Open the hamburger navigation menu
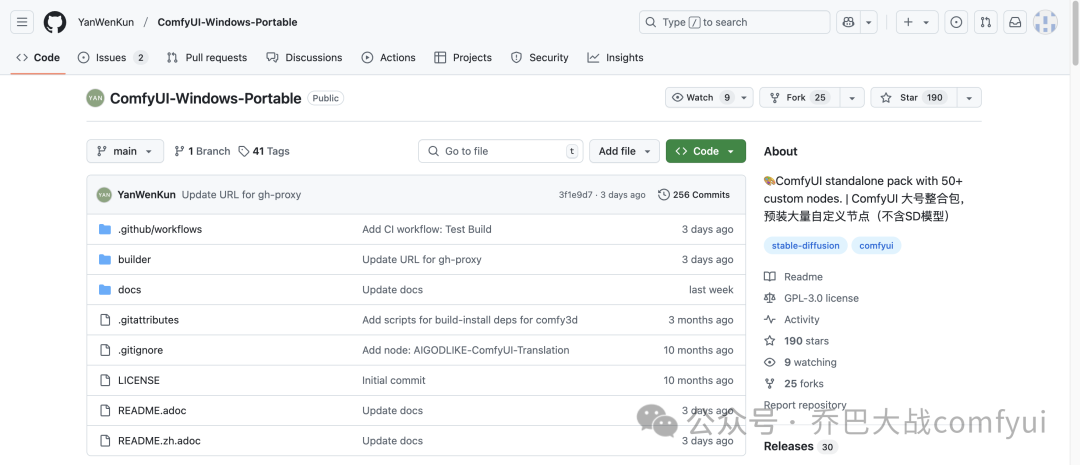Screen dimensions: 1080x465 pos(21,22)
